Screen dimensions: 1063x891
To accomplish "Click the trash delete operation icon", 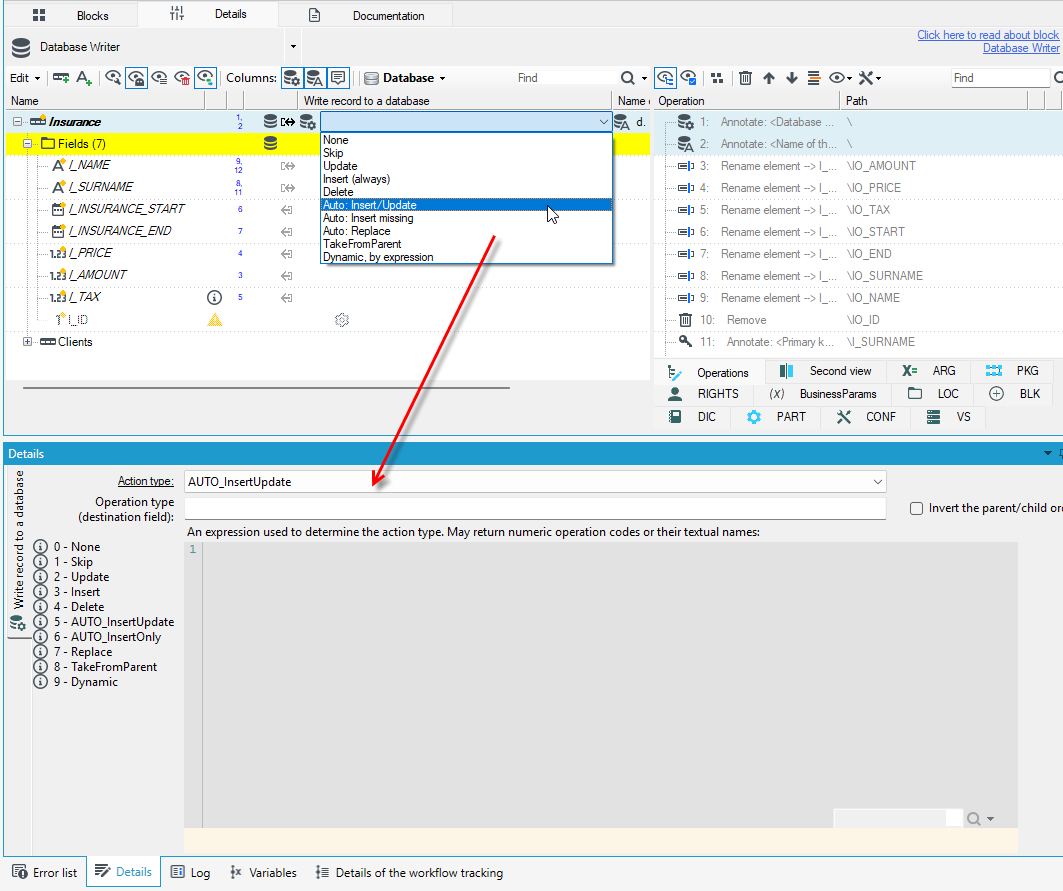I will [745, 78].
